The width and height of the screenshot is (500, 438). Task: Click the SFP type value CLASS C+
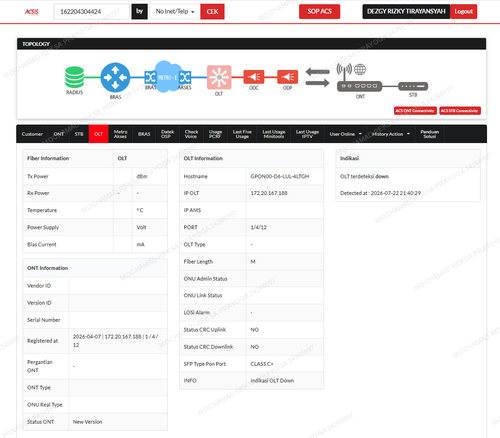[x=262, y=364]
